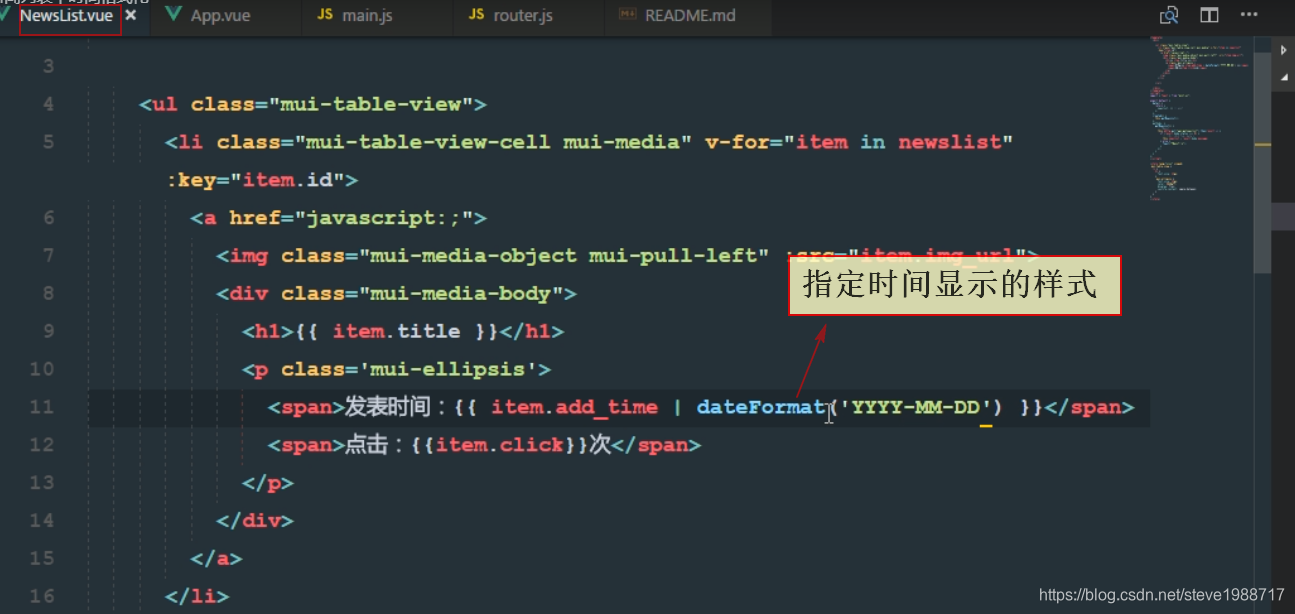Open the App.vue tab
Screen dimensions: 1295x614
tap(220, 16)
